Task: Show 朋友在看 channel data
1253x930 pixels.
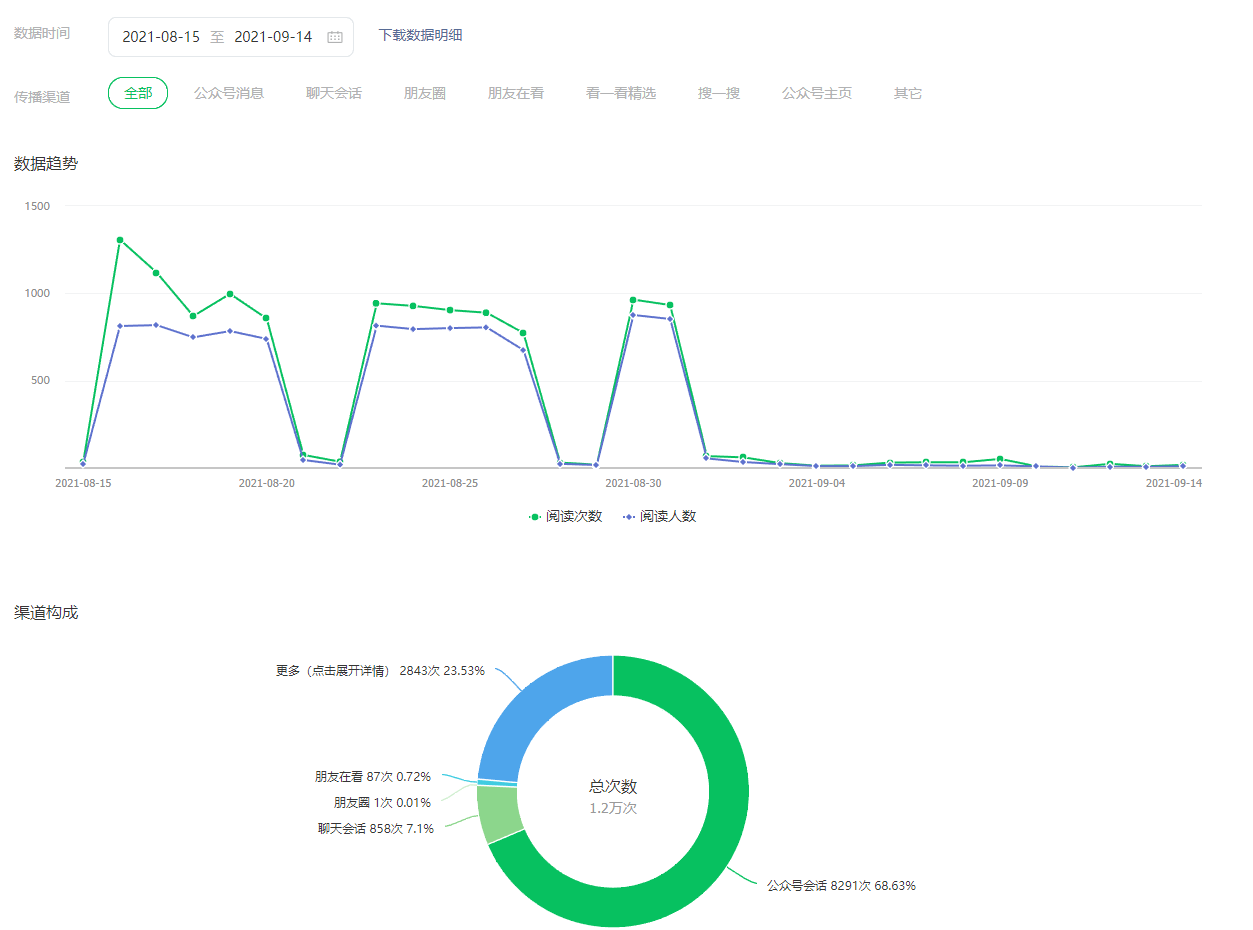Action: [516, 93]
